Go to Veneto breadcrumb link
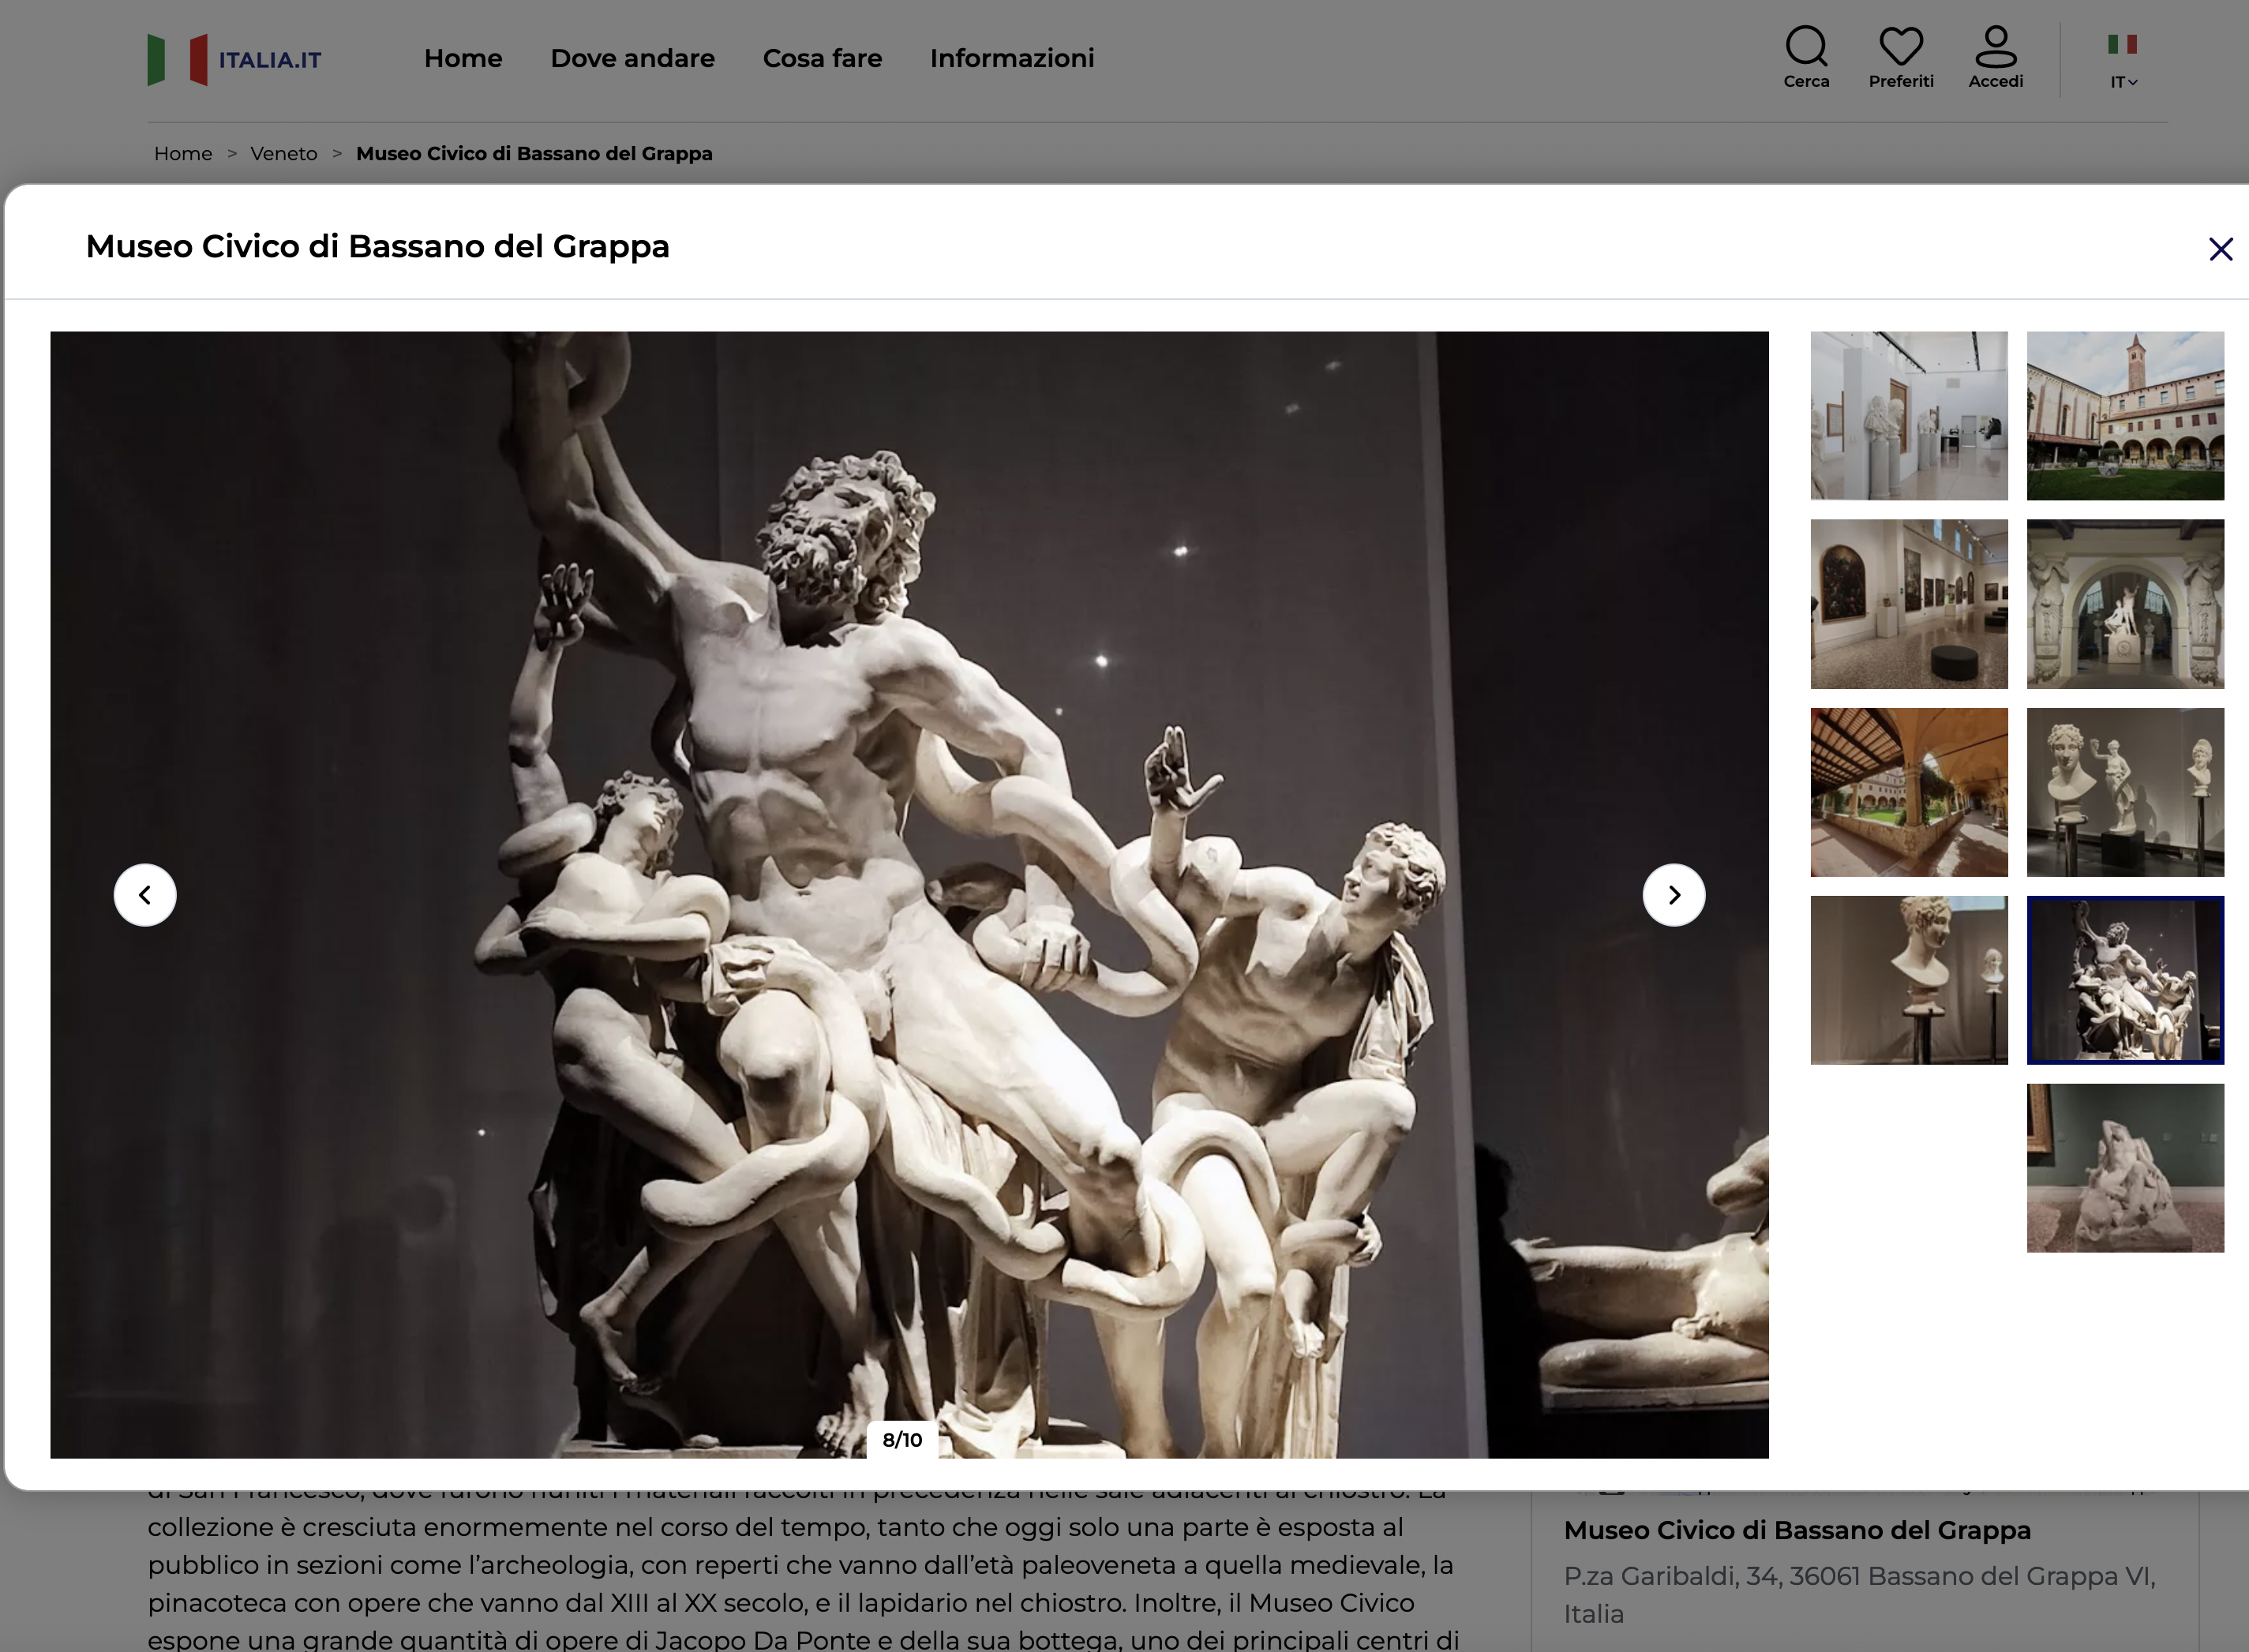The image size is (2249, 1652). [284, 153]
